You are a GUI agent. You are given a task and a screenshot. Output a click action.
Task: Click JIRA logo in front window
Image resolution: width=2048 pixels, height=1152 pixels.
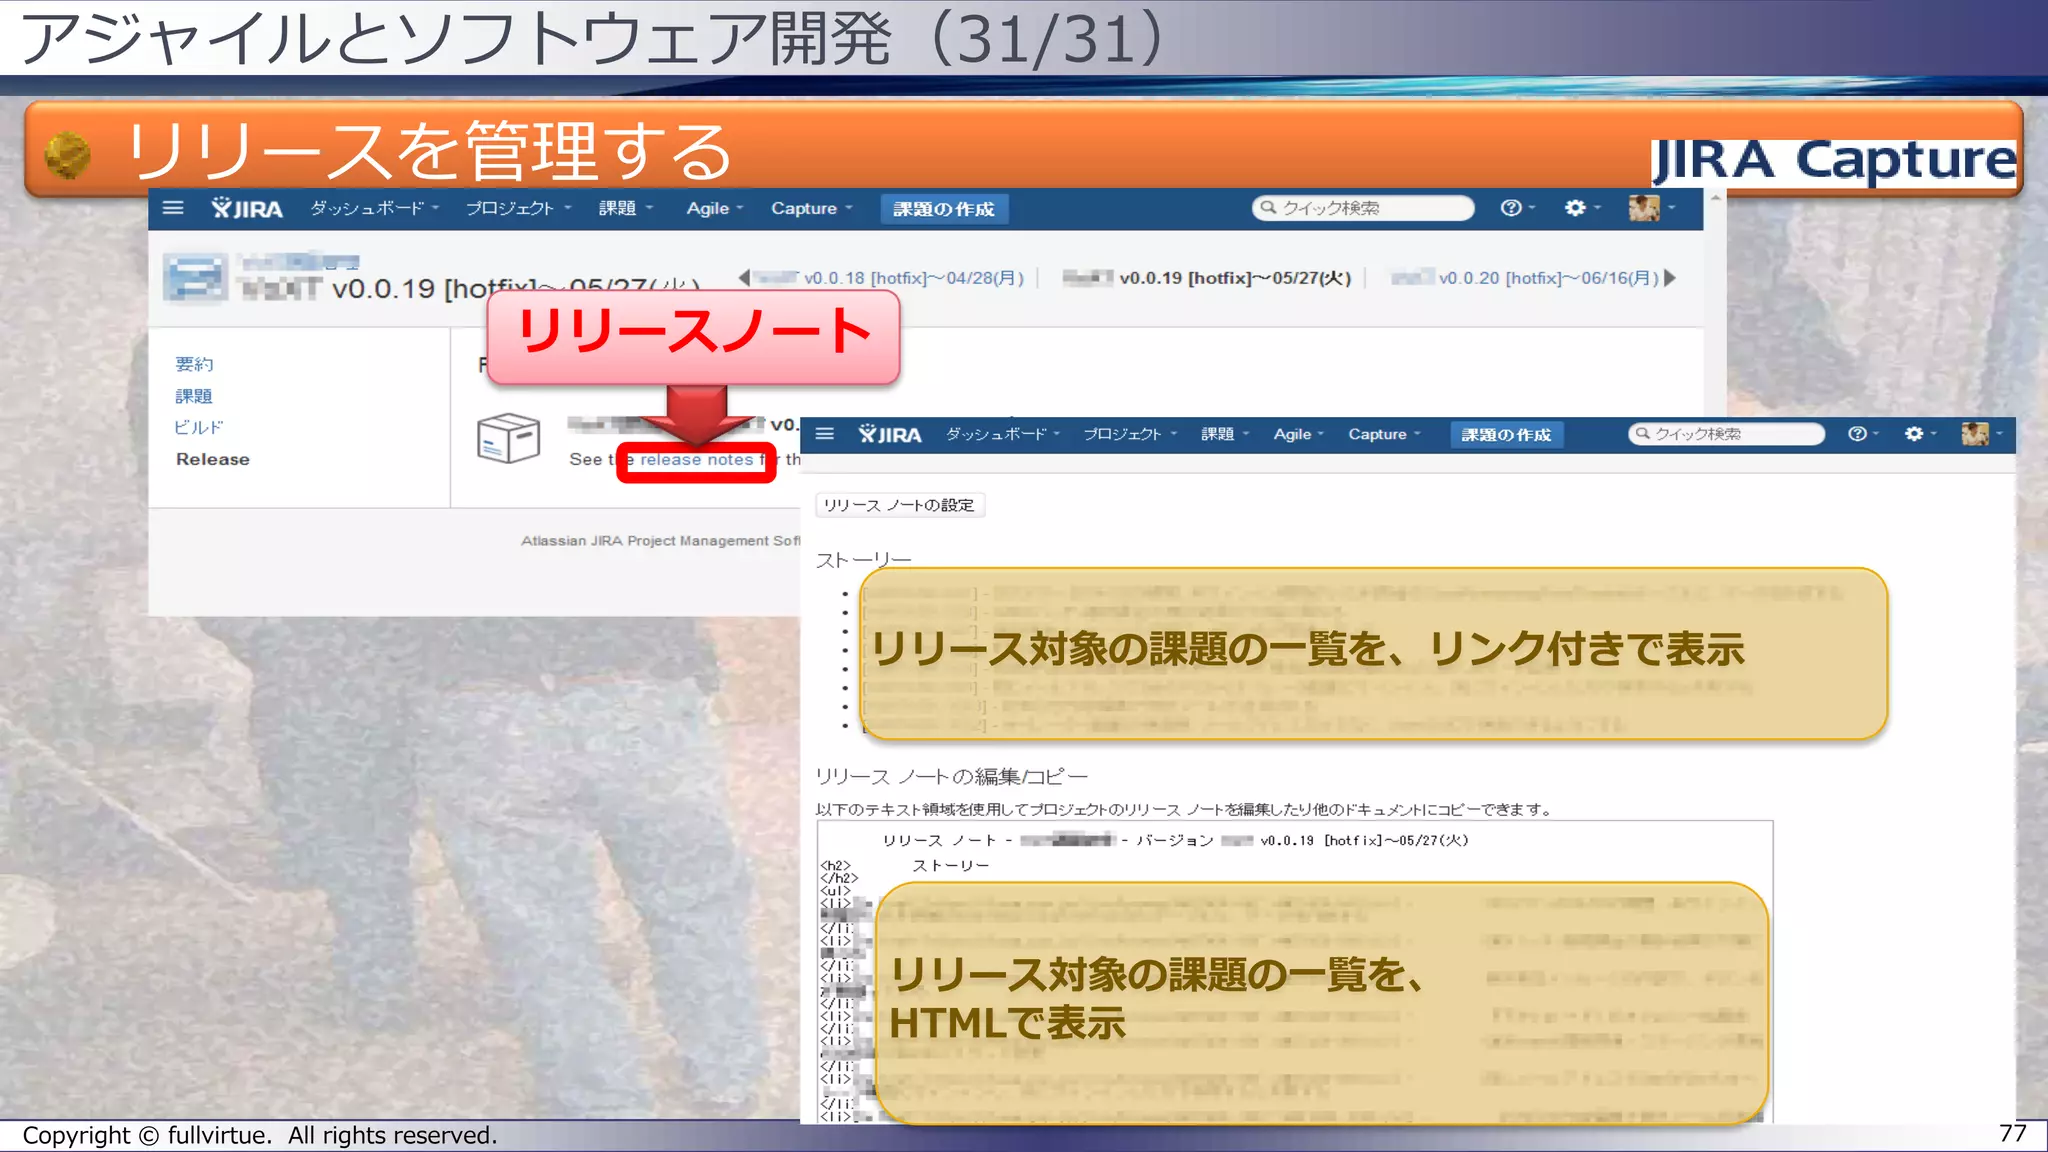pyautogui.click(x=890, y=434)
